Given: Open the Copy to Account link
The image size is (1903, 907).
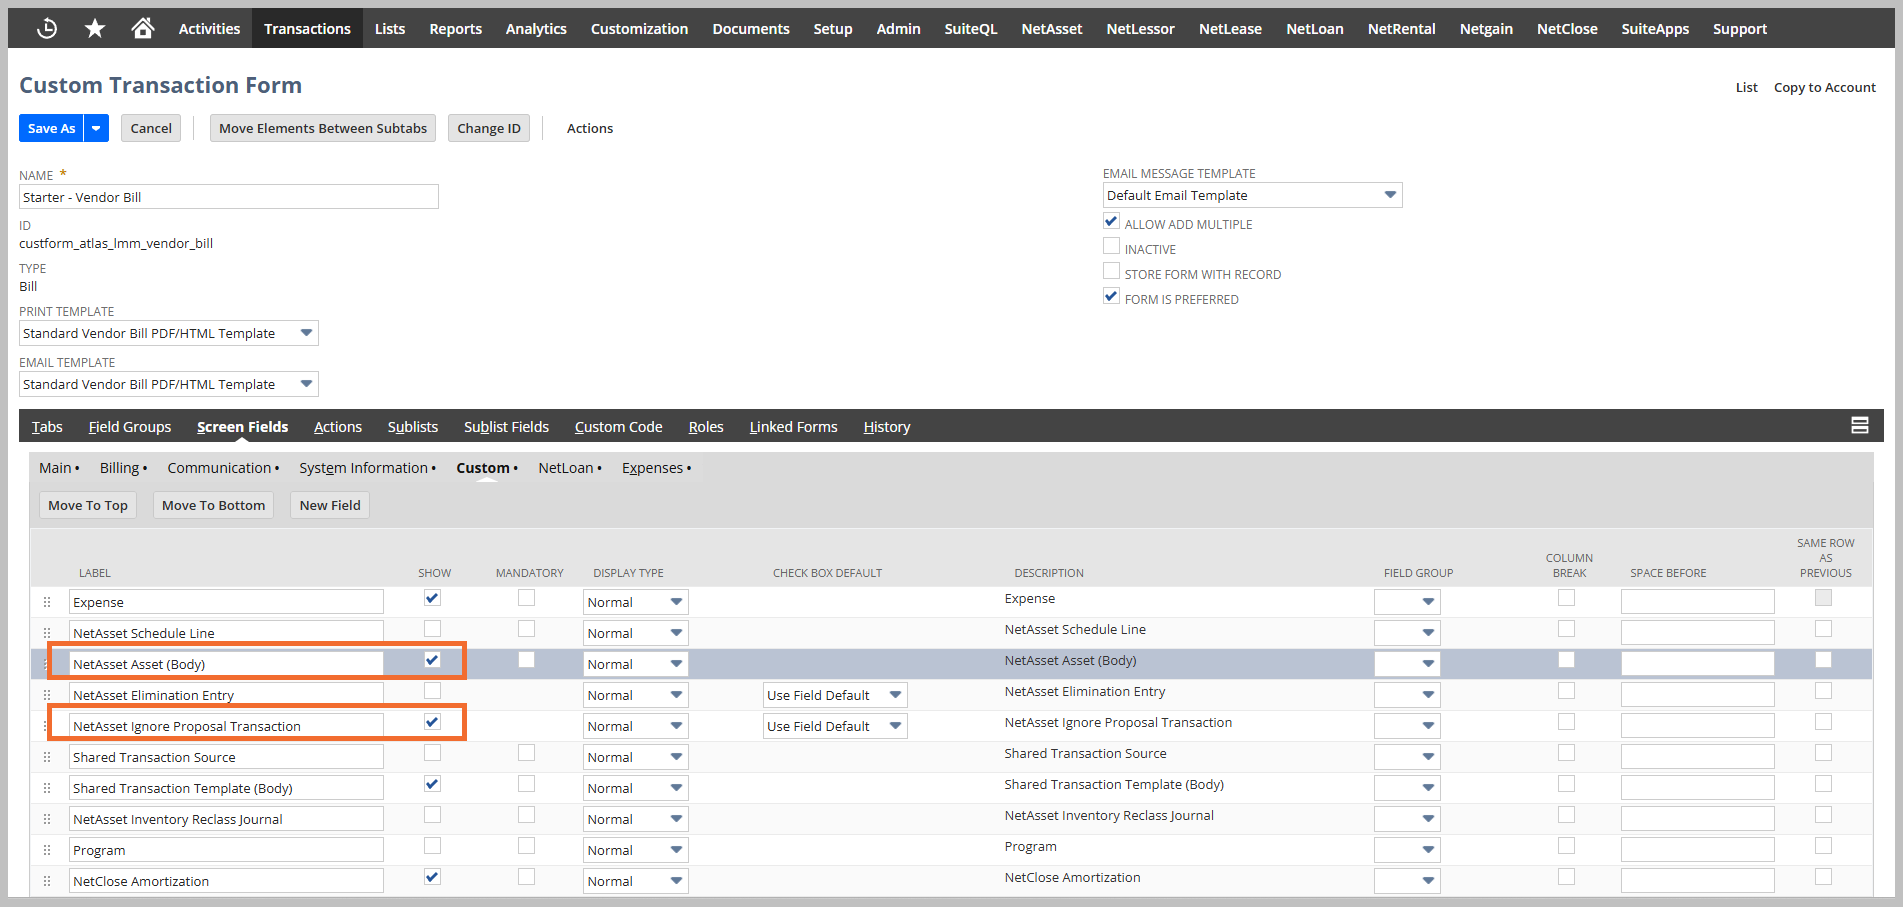Looking at the screenshot, I should (1824, 87).
